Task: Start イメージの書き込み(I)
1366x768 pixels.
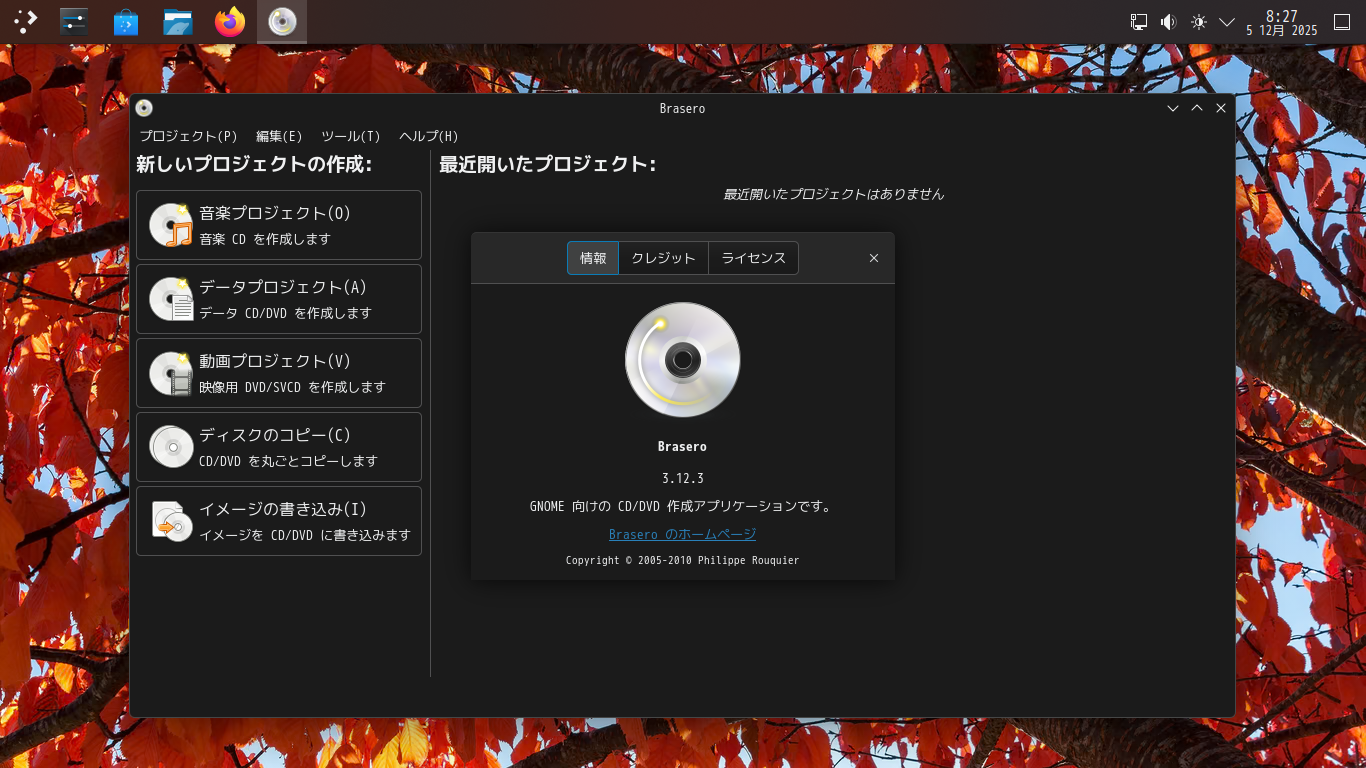Action: tap(279, 521)
